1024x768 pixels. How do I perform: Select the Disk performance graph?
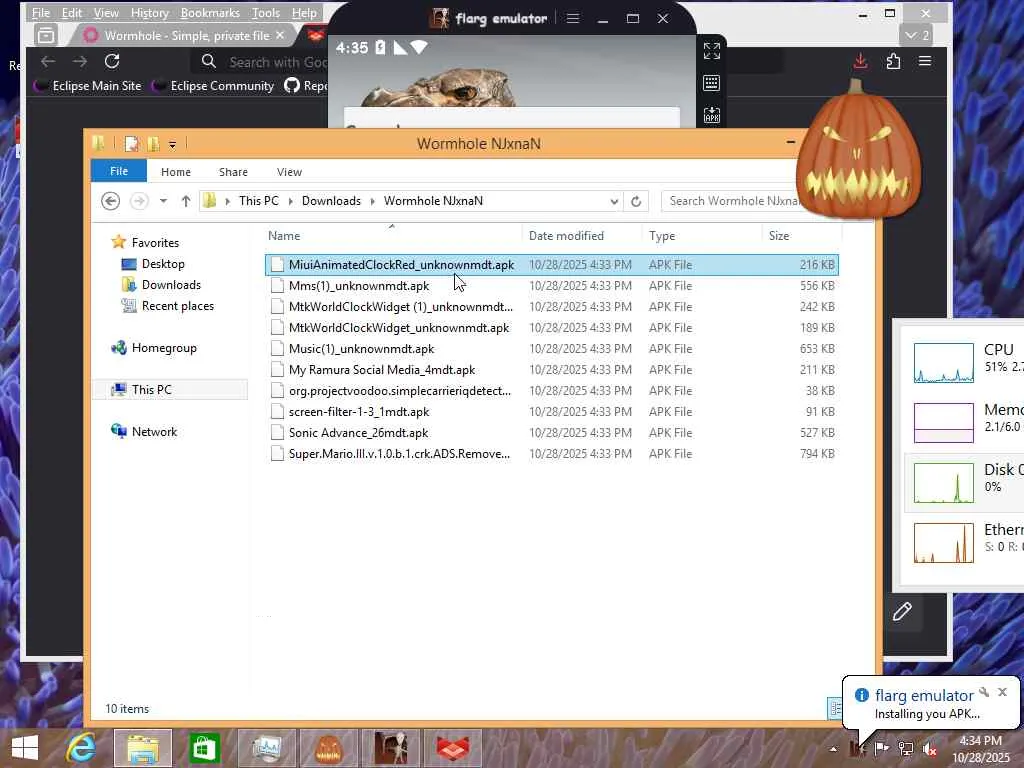(x=944, y=483)
